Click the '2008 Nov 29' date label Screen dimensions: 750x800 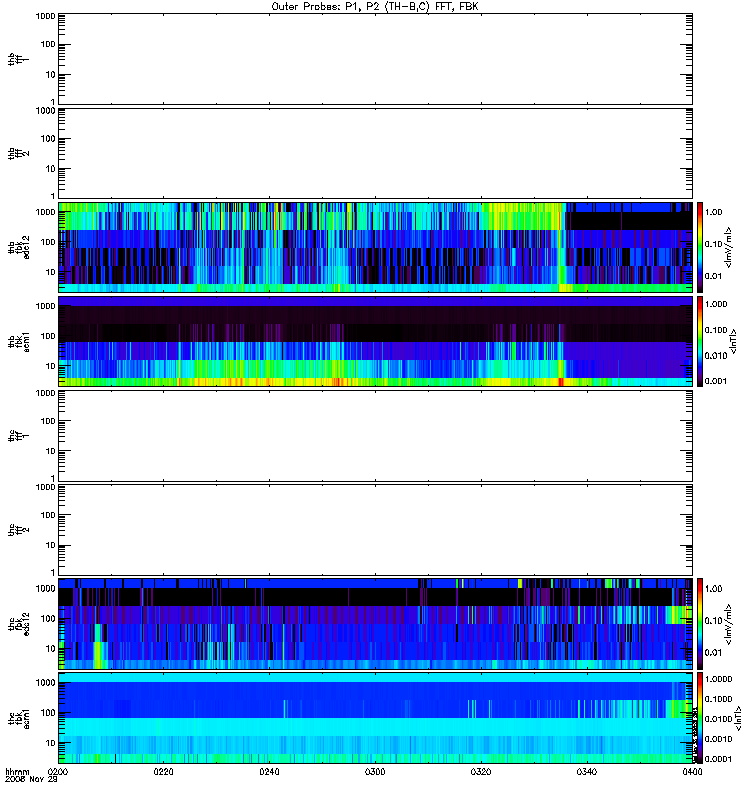(x=31, y=779)
